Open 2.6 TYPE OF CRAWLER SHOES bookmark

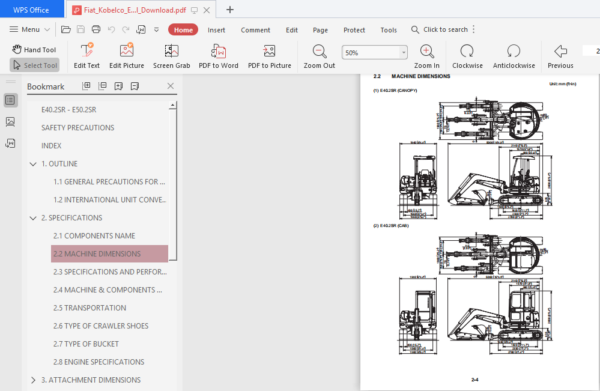[101, 326]
